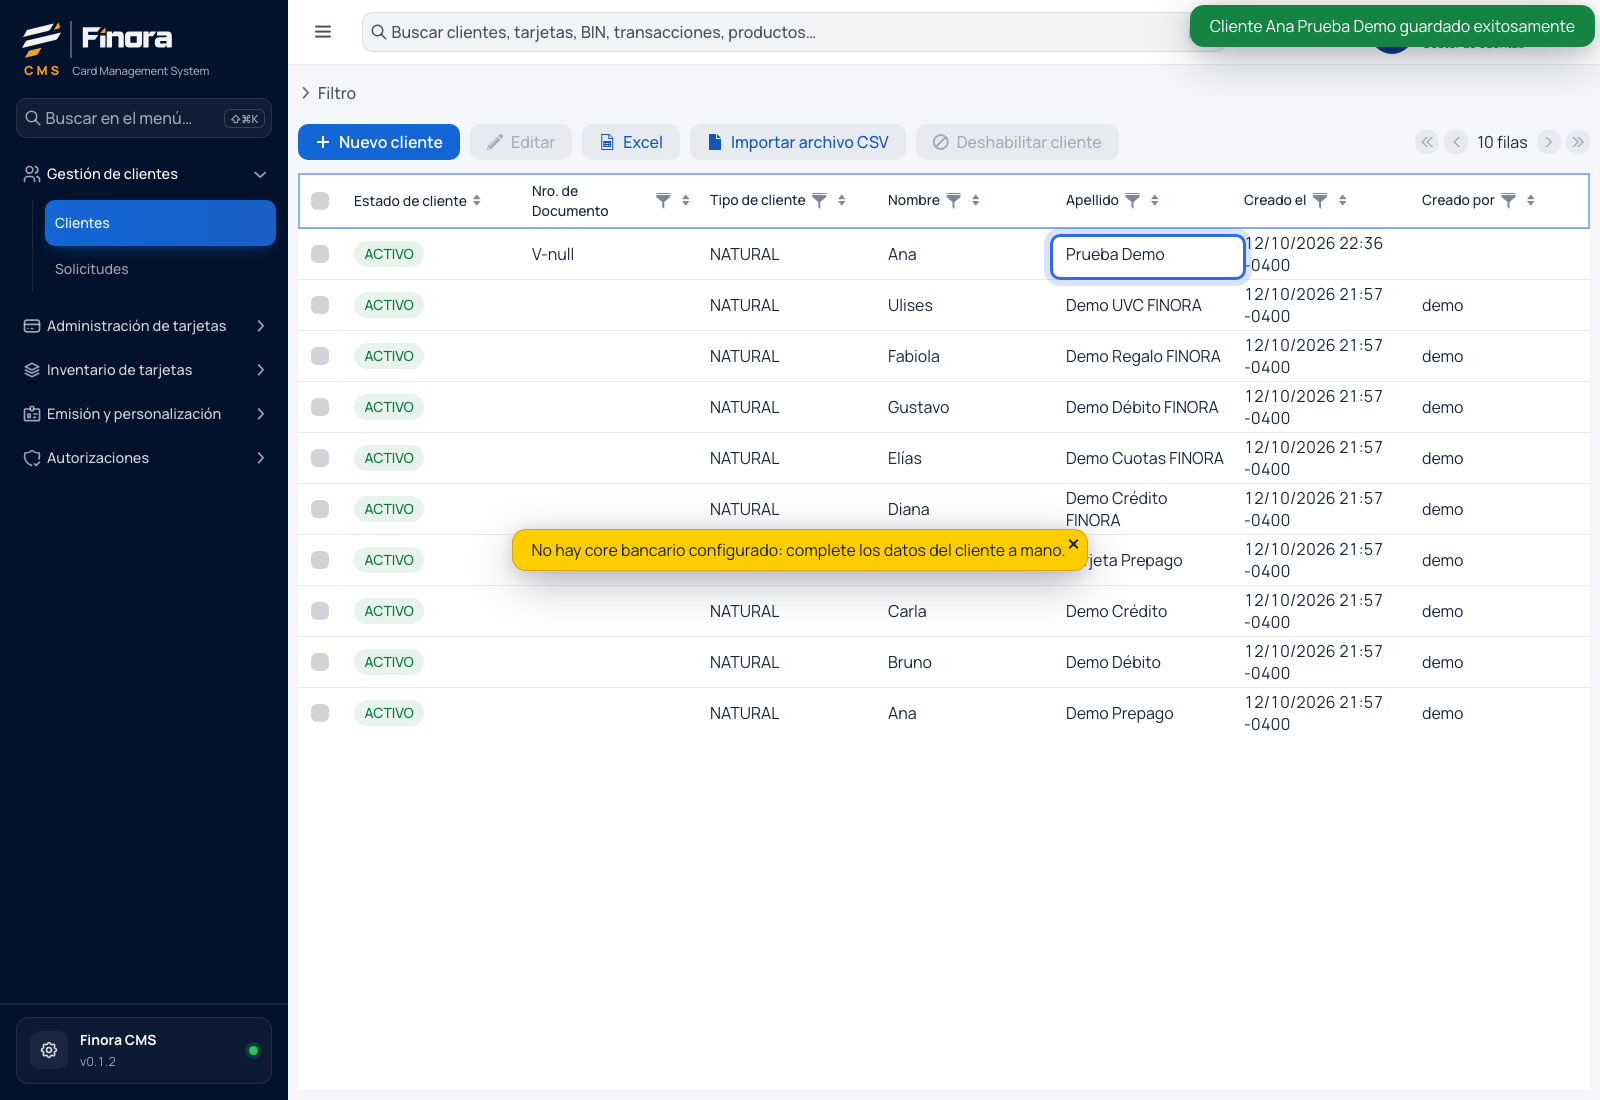Screen dimensions: 1600x1100
Task: Filter the Creado por column
Action: coord(1509,201)
